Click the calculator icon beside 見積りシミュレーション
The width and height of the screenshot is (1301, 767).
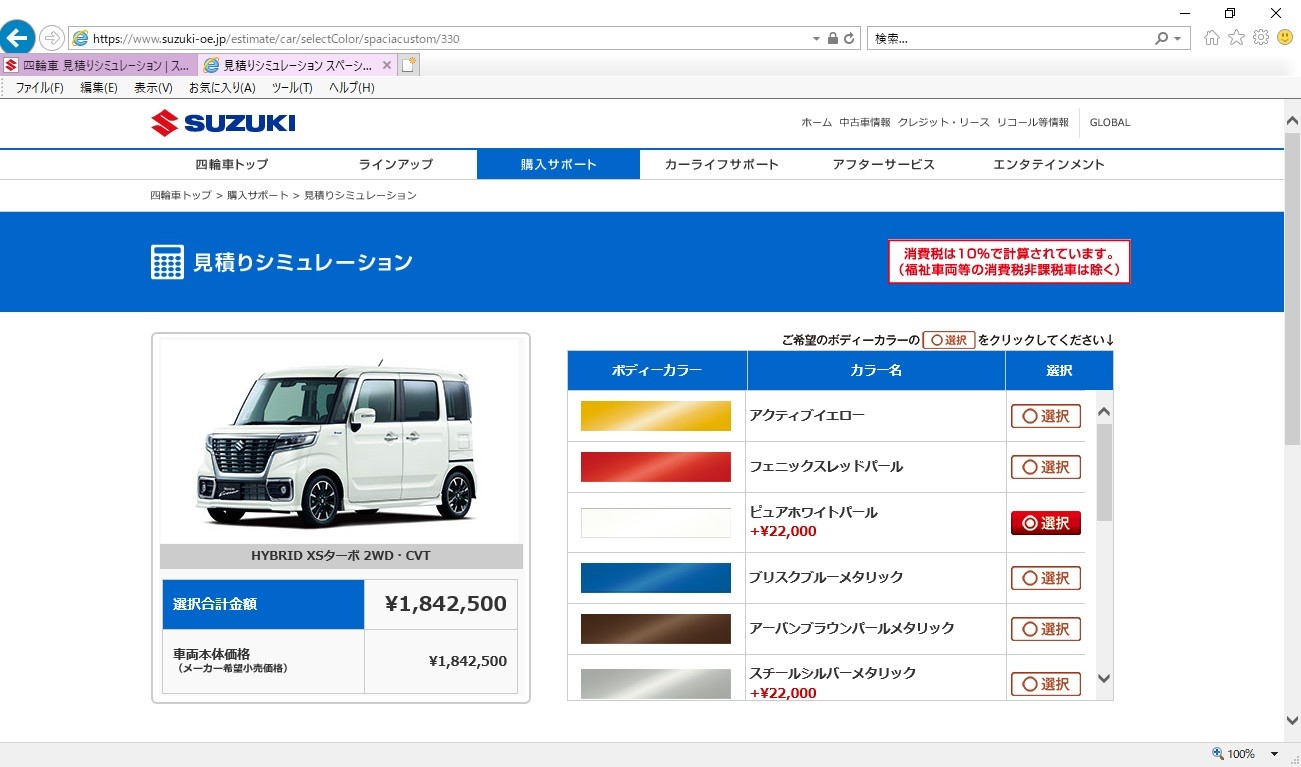(x=167, y=262)
